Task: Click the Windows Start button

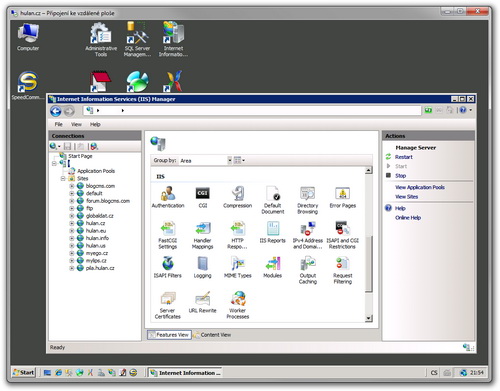Action: tap(24, 373)
